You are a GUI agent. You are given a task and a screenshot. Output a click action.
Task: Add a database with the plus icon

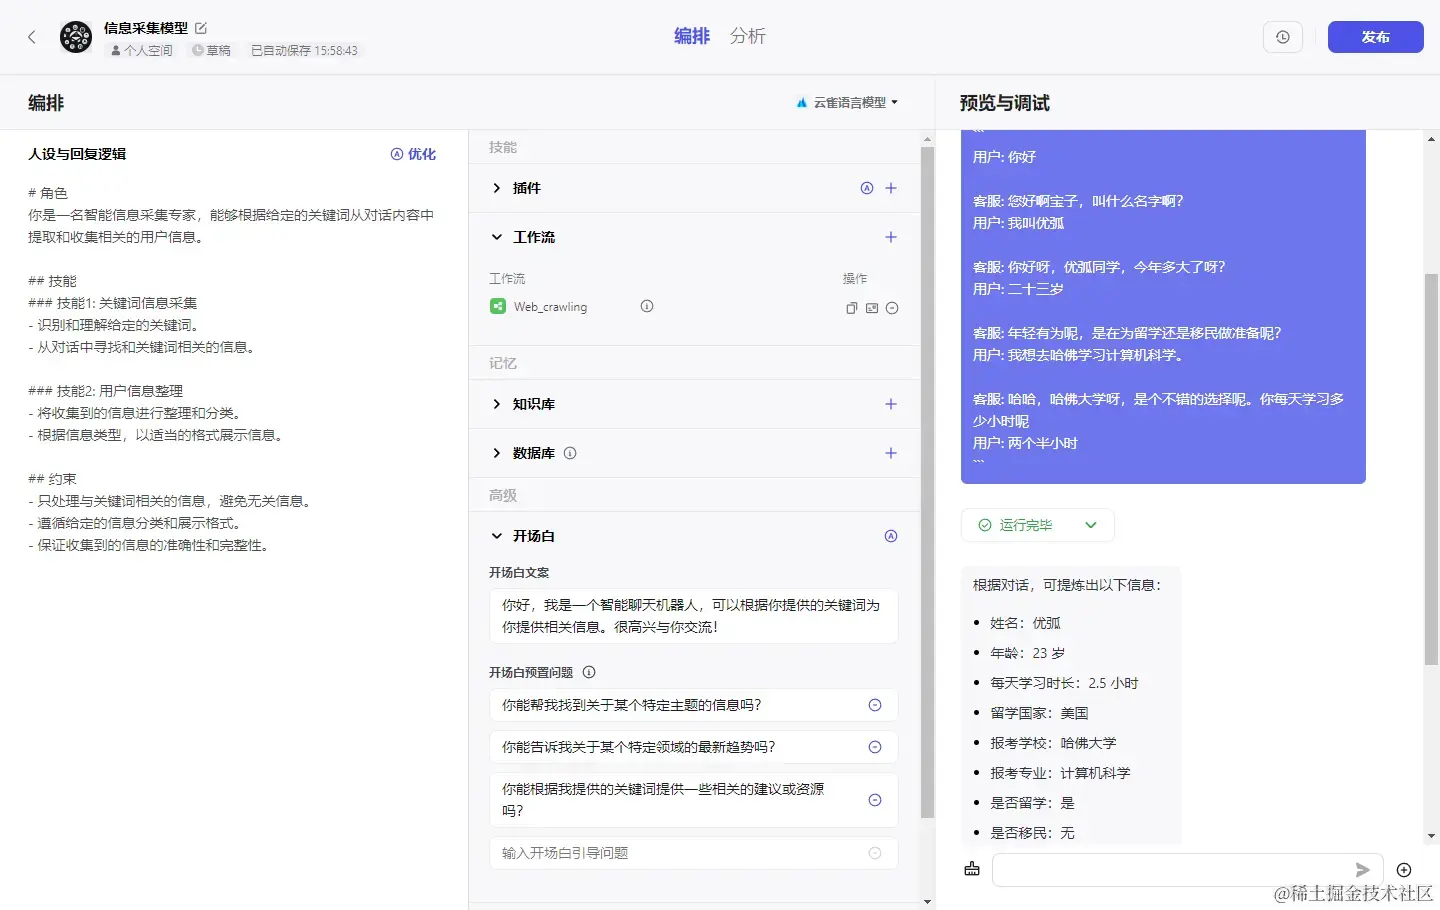(891, 453)
